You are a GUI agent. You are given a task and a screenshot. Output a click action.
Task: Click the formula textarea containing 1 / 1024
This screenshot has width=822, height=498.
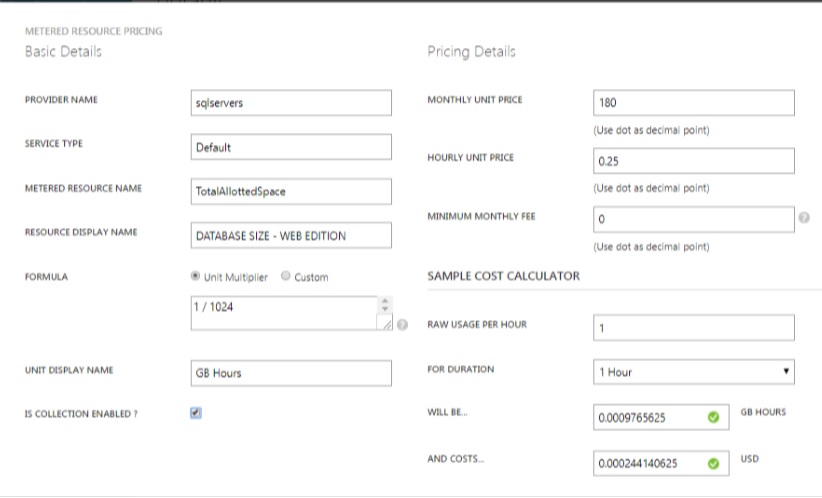(284, 313)
